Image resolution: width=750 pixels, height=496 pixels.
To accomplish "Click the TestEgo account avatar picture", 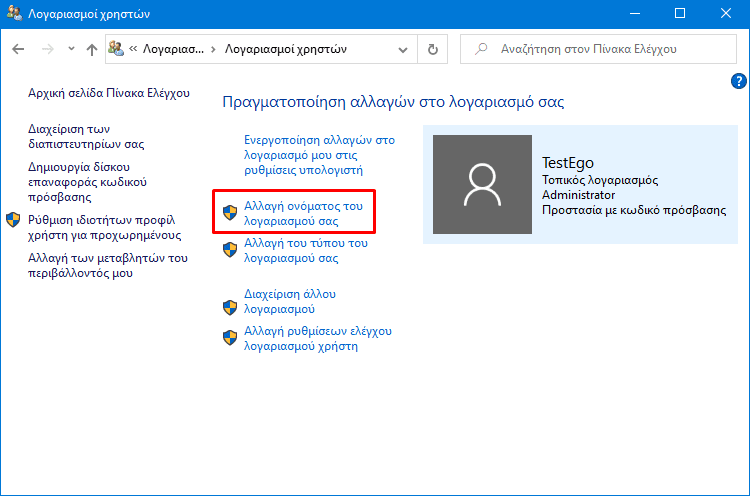I will [482, 184].
